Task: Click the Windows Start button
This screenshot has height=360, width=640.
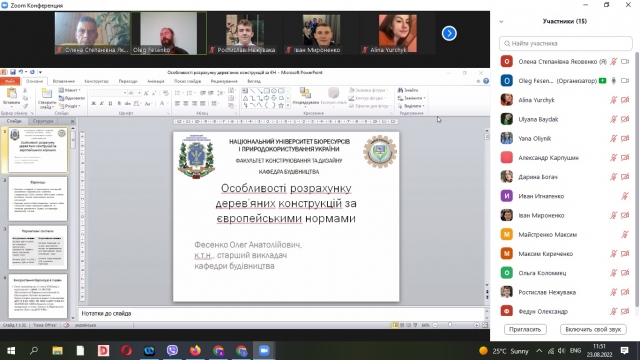Action: [11, 350]
